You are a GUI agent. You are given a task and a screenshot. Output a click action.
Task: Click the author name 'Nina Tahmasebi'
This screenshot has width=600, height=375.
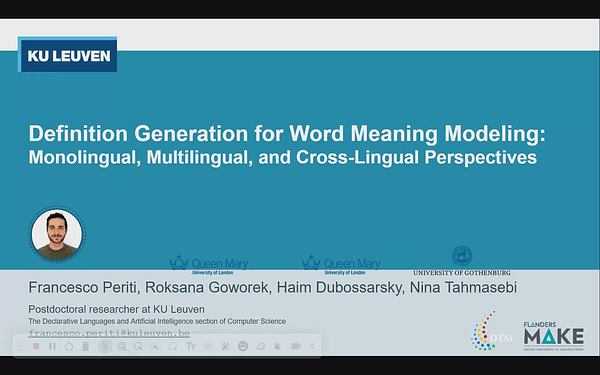coord(463,287)
